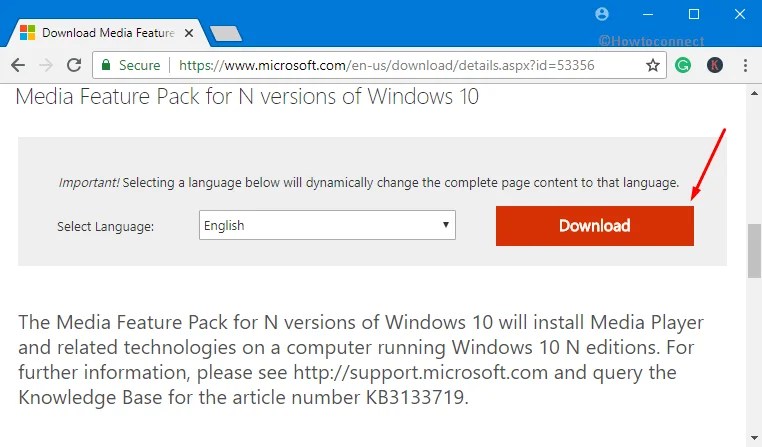The width and height of the screenshot is (762, 447).
Task: Click the Chrome user account icon
Action: [602, 14]
